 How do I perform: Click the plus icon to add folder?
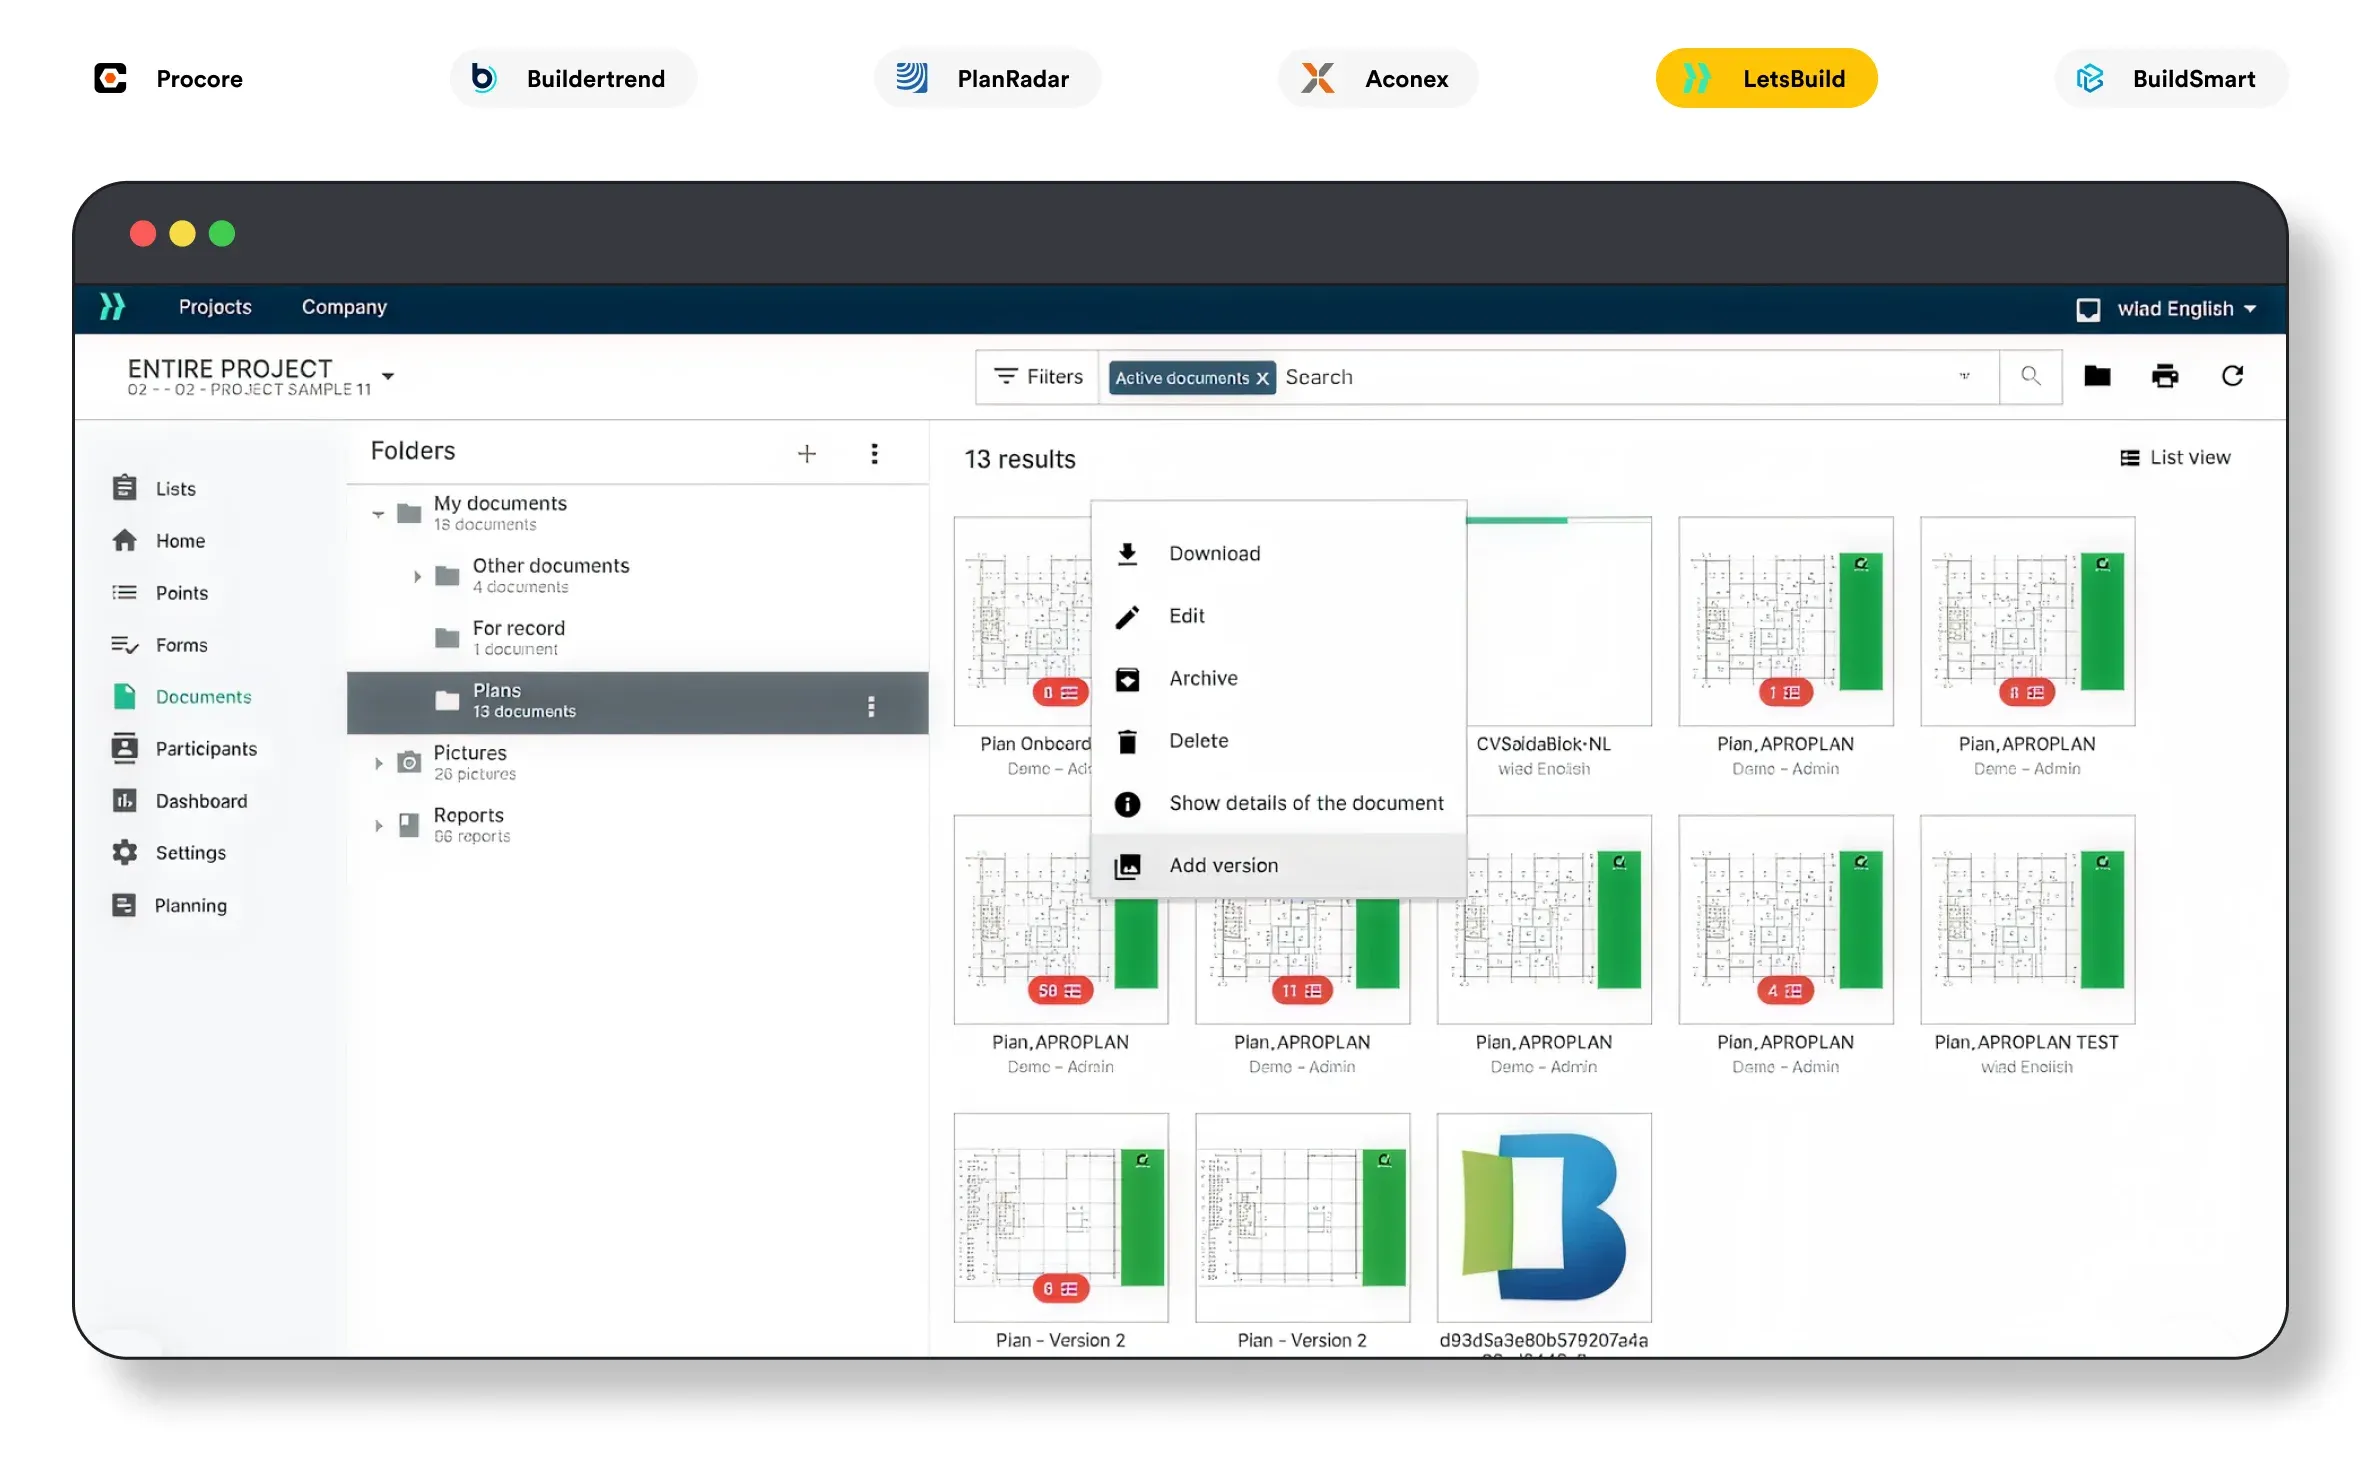click(x=806, y=453)
